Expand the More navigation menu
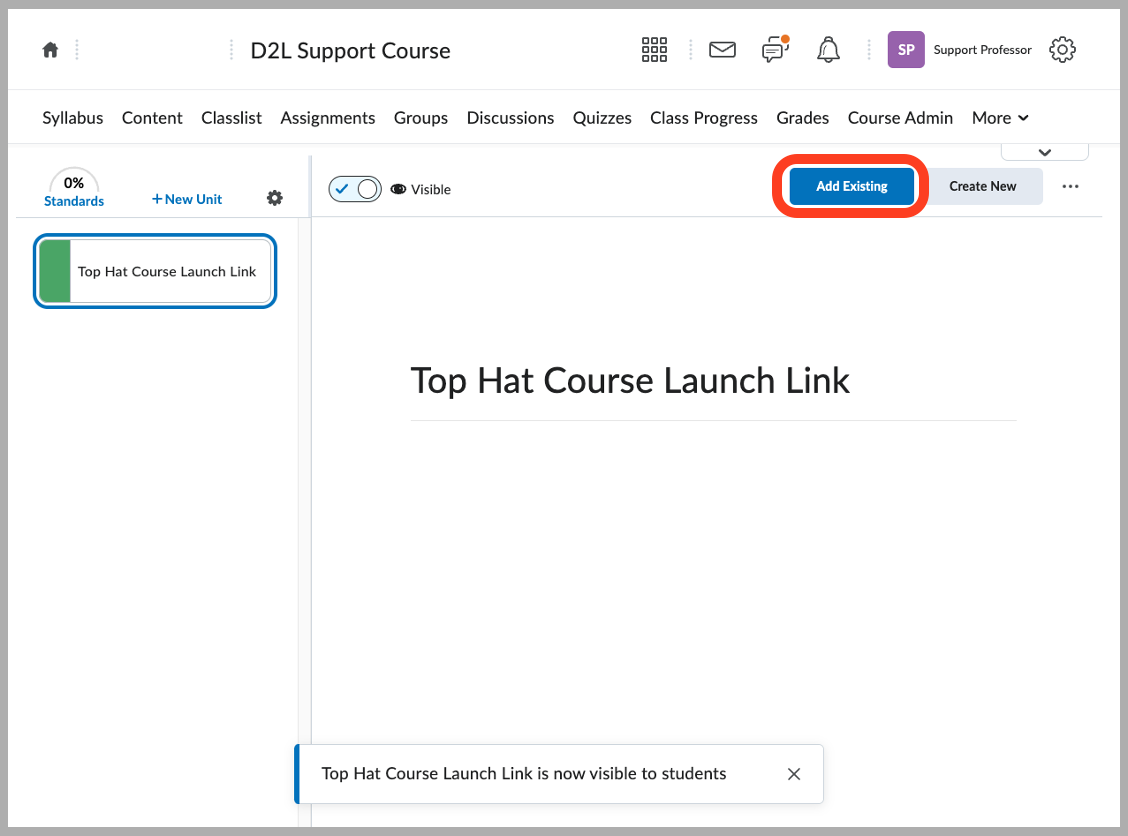 999,118
